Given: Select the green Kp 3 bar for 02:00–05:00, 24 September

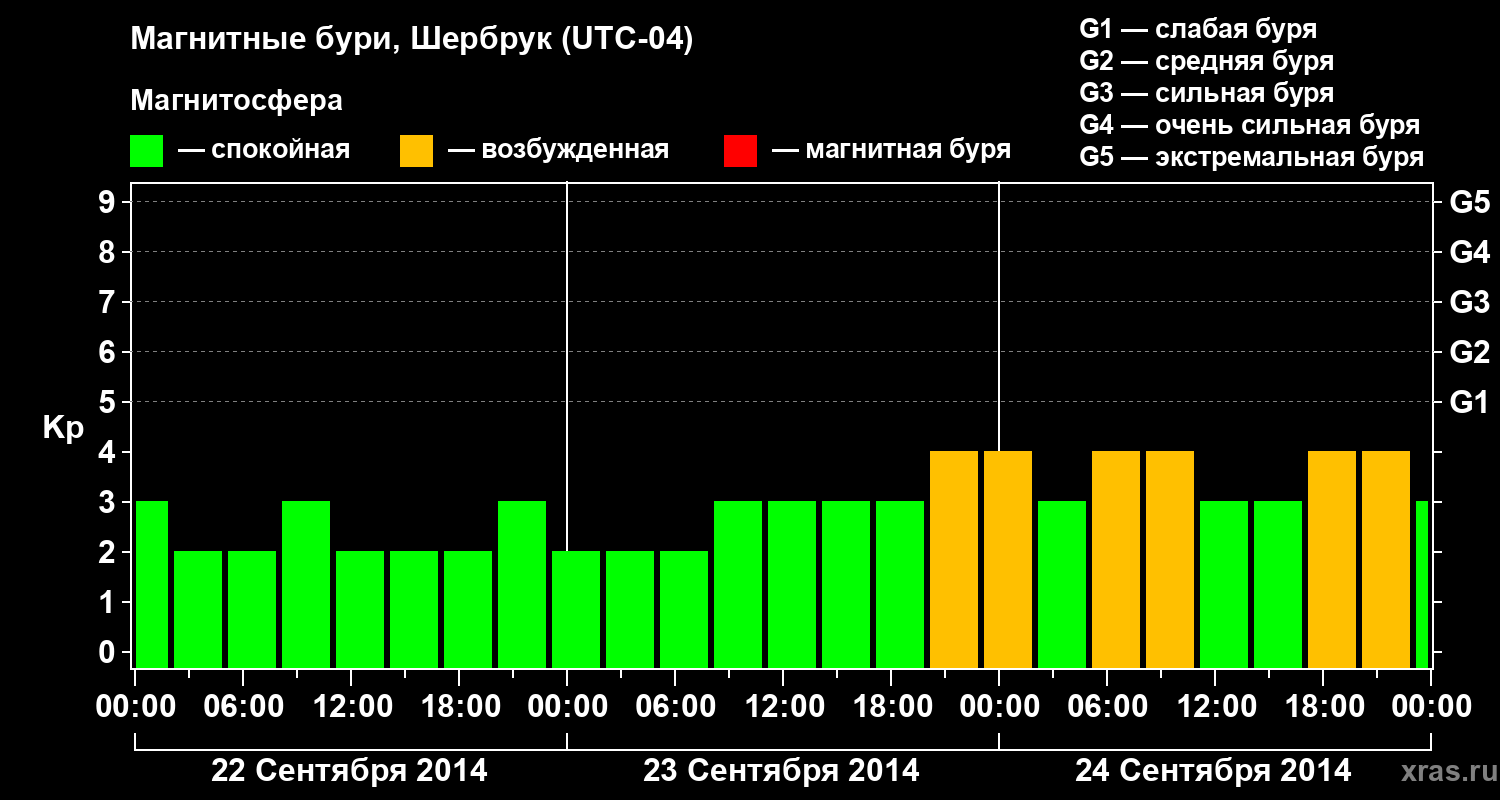Looking at the screenshot, I should pos(1062,584).
